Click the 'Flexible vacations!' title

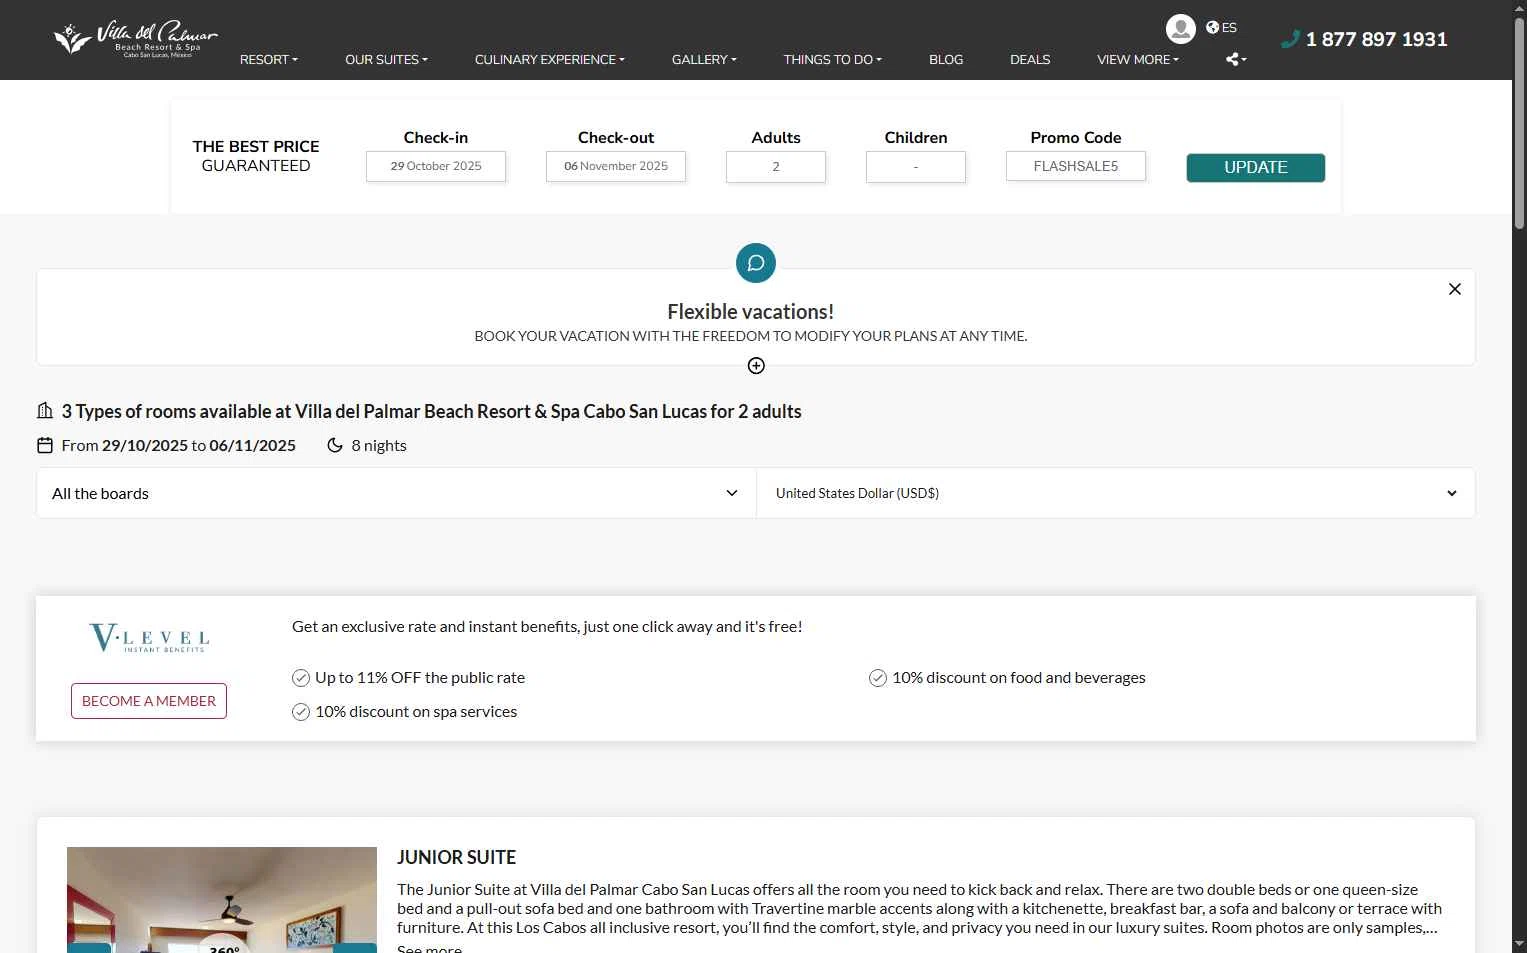point(751,312)
